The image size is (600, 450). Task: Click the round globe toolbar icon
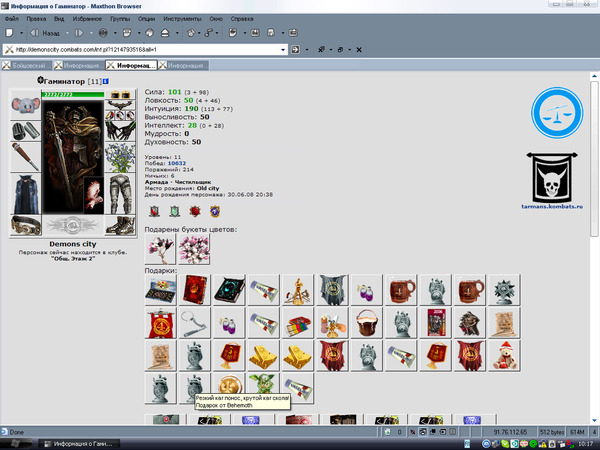tap(103, 33)
